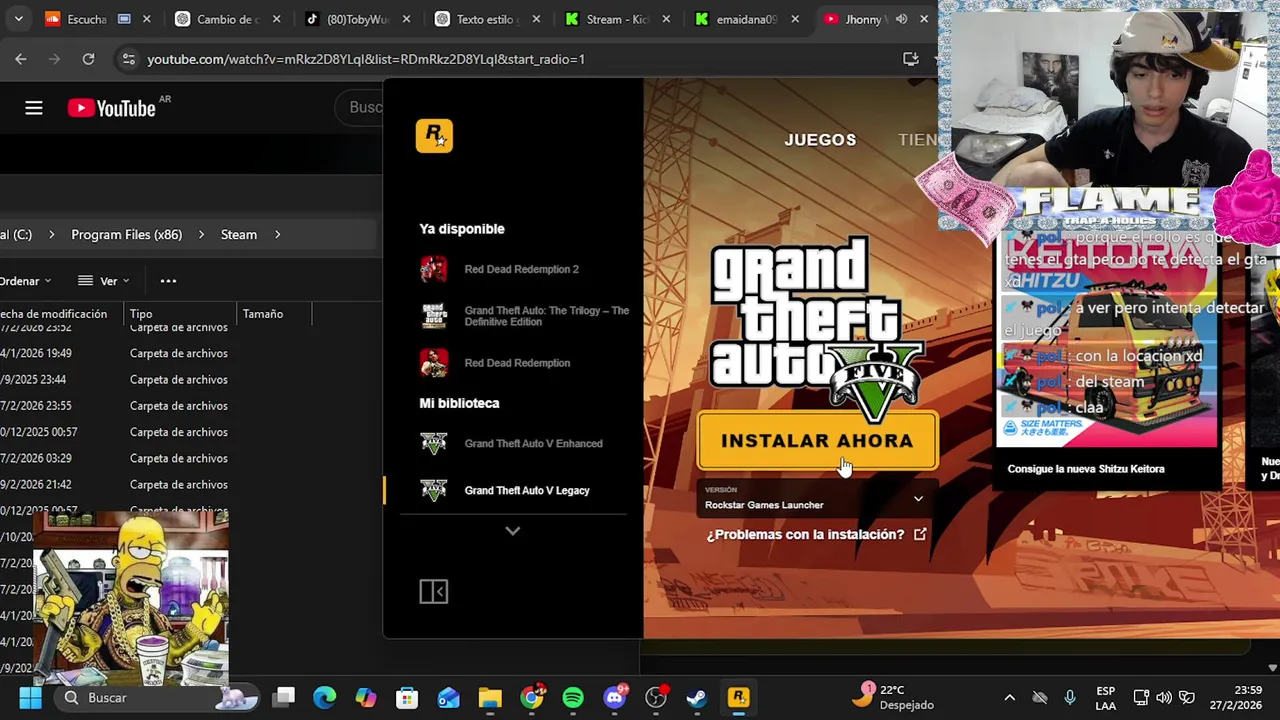Open Outlook from the taskbar
Image resolution: width=1280 pixels, height=720 pixels.
tap(448, 698)
